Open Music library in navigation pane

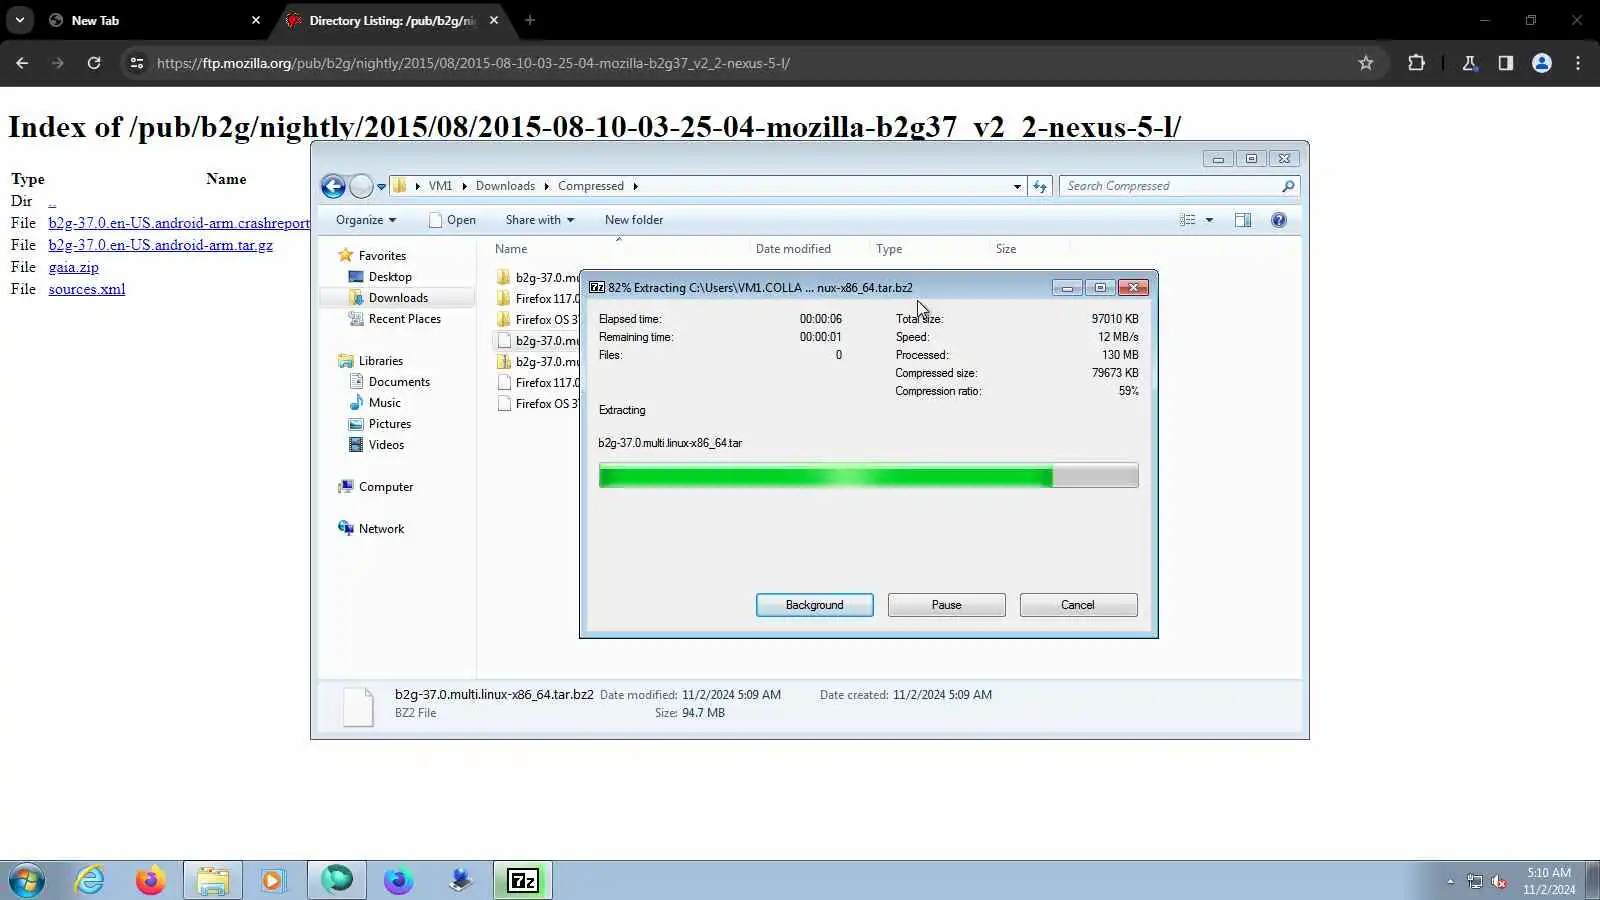[x=384, y=403]
